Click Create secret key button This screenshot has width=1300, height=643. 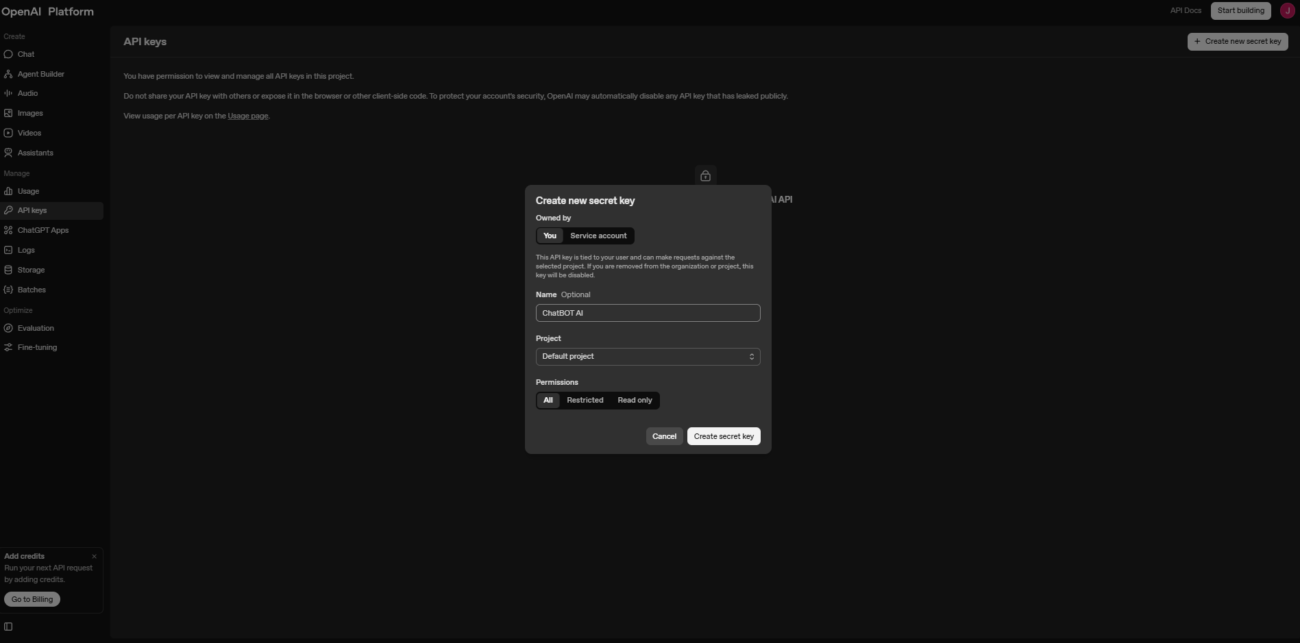[724, 436]
